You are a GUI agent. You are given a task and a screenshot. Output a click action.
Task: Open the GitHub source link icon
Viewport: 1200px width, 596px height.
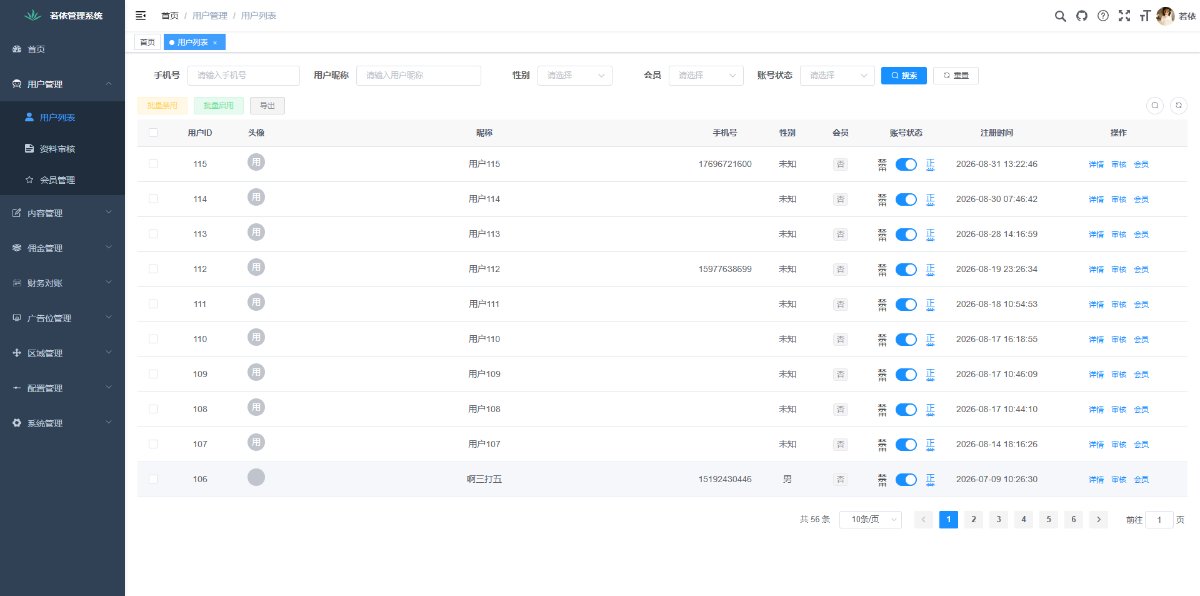coord(1081,15)
